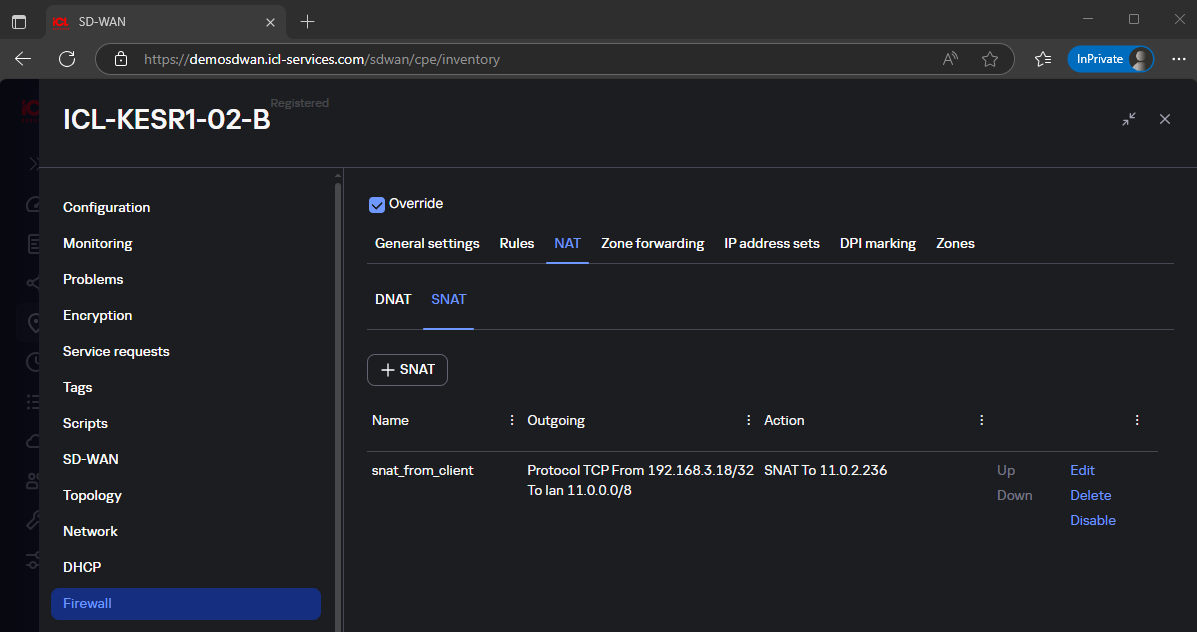
Task: Open the Zone forwarding tab
Action: (x=652, y=243)
